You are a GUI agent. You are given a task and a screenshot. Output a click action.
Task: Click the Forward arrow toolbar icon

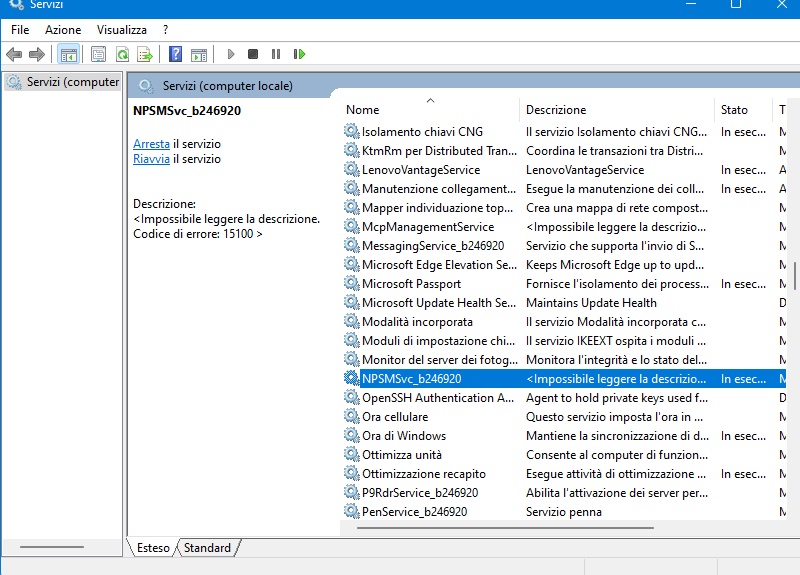37,54
